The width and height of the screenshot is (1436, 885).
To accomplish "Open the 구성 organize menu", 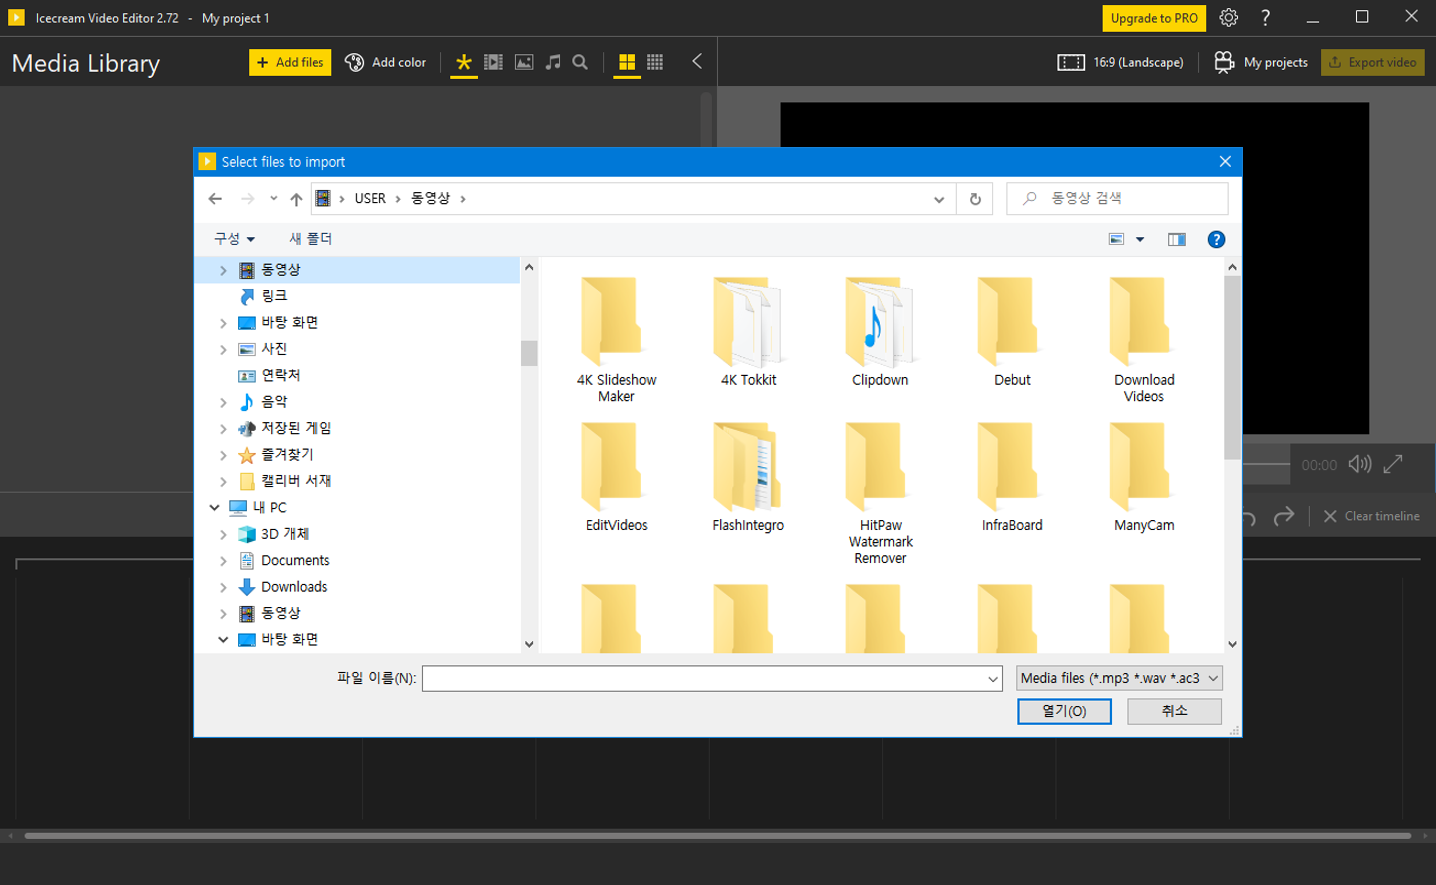I will pyautogui.click(x=234, y=239).
